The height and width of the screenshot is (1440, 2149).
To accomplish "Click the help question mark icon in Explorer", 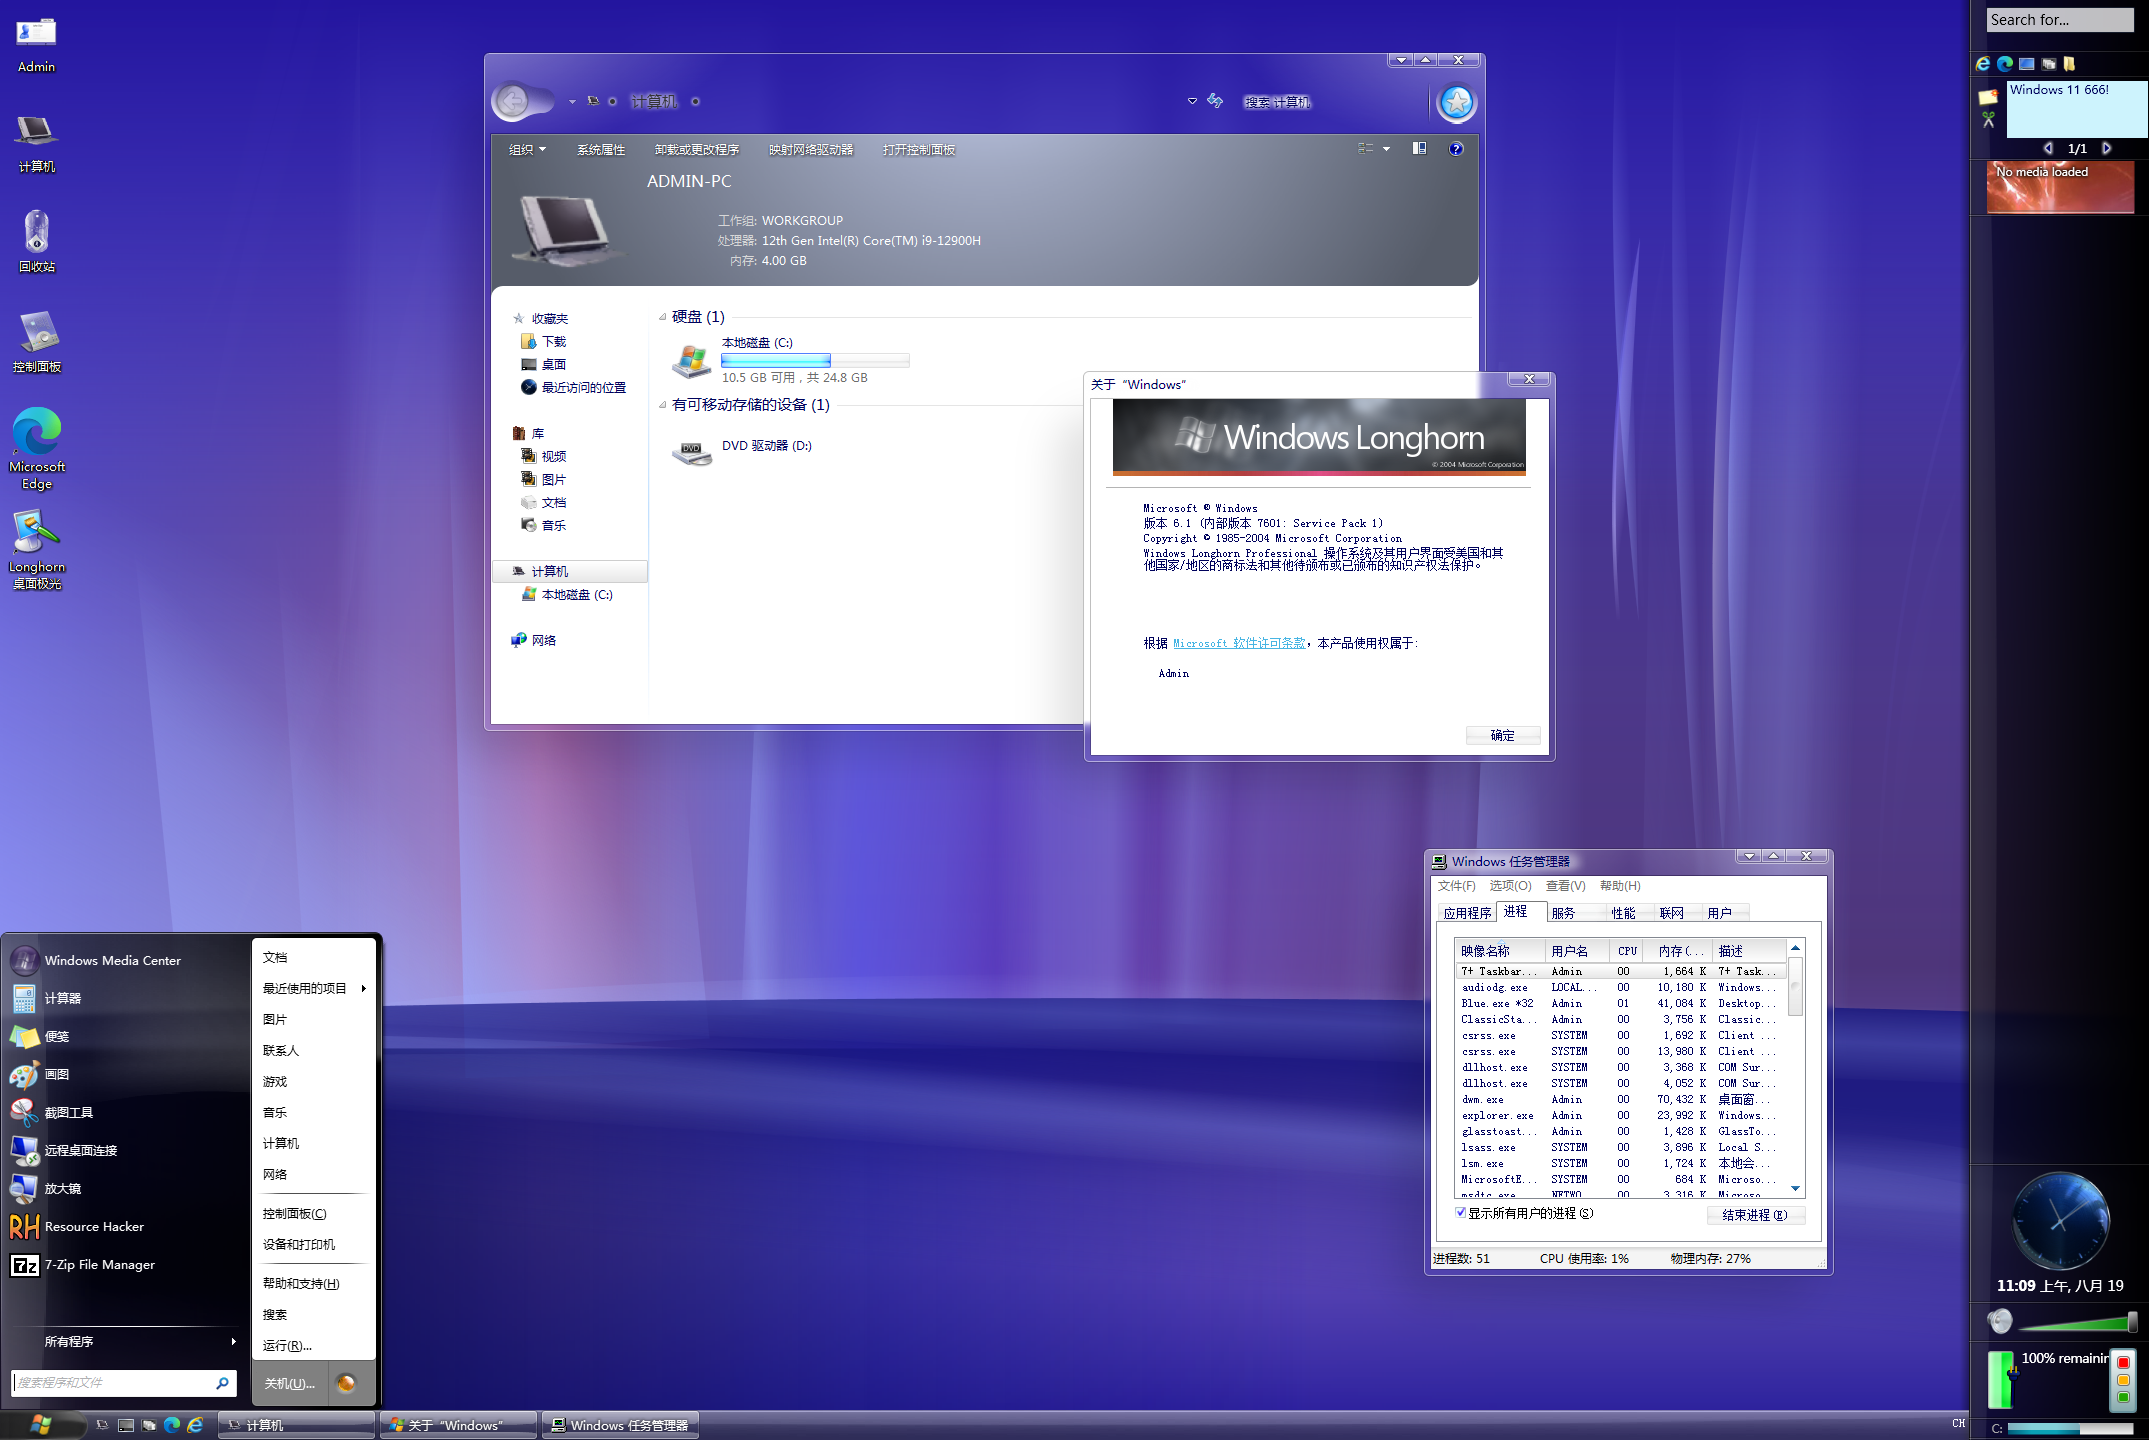I will click(x=1456, y=149).
